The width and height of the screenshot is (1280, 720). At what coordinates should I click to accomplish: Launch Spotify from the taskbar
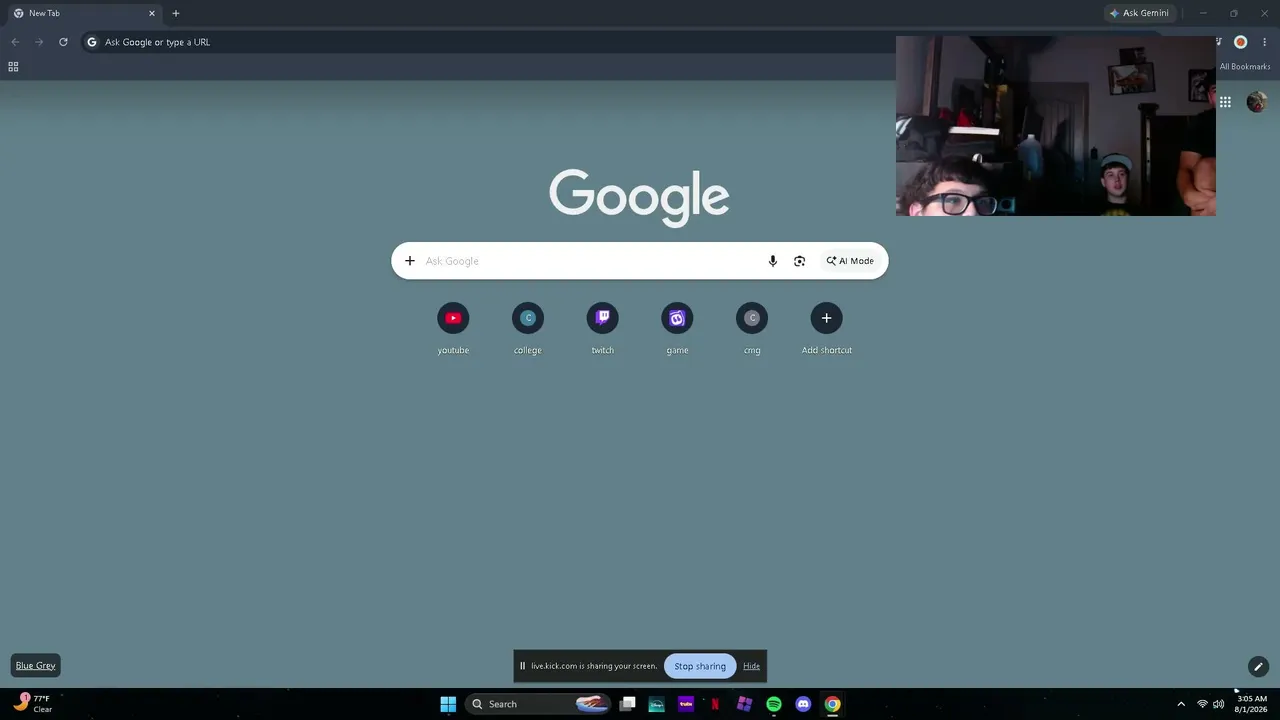point(774,704)
